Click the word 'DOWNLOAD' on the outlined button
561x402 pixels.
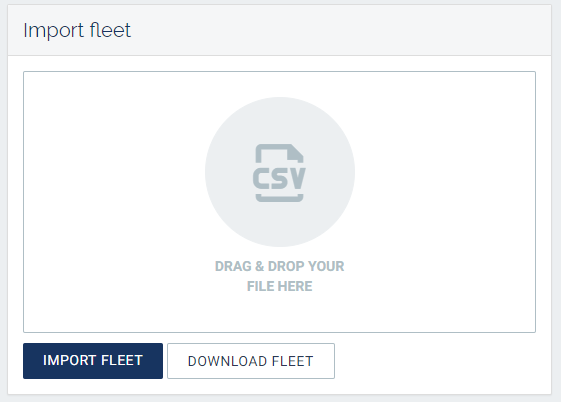[x=227, y=361]
